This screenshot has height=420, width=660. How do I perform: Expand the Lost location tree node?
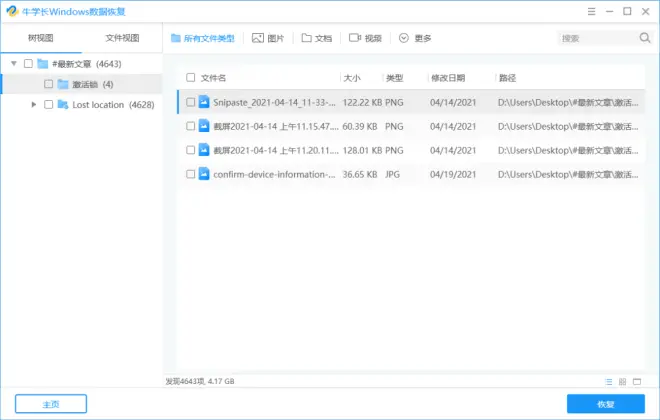point(34,104)
